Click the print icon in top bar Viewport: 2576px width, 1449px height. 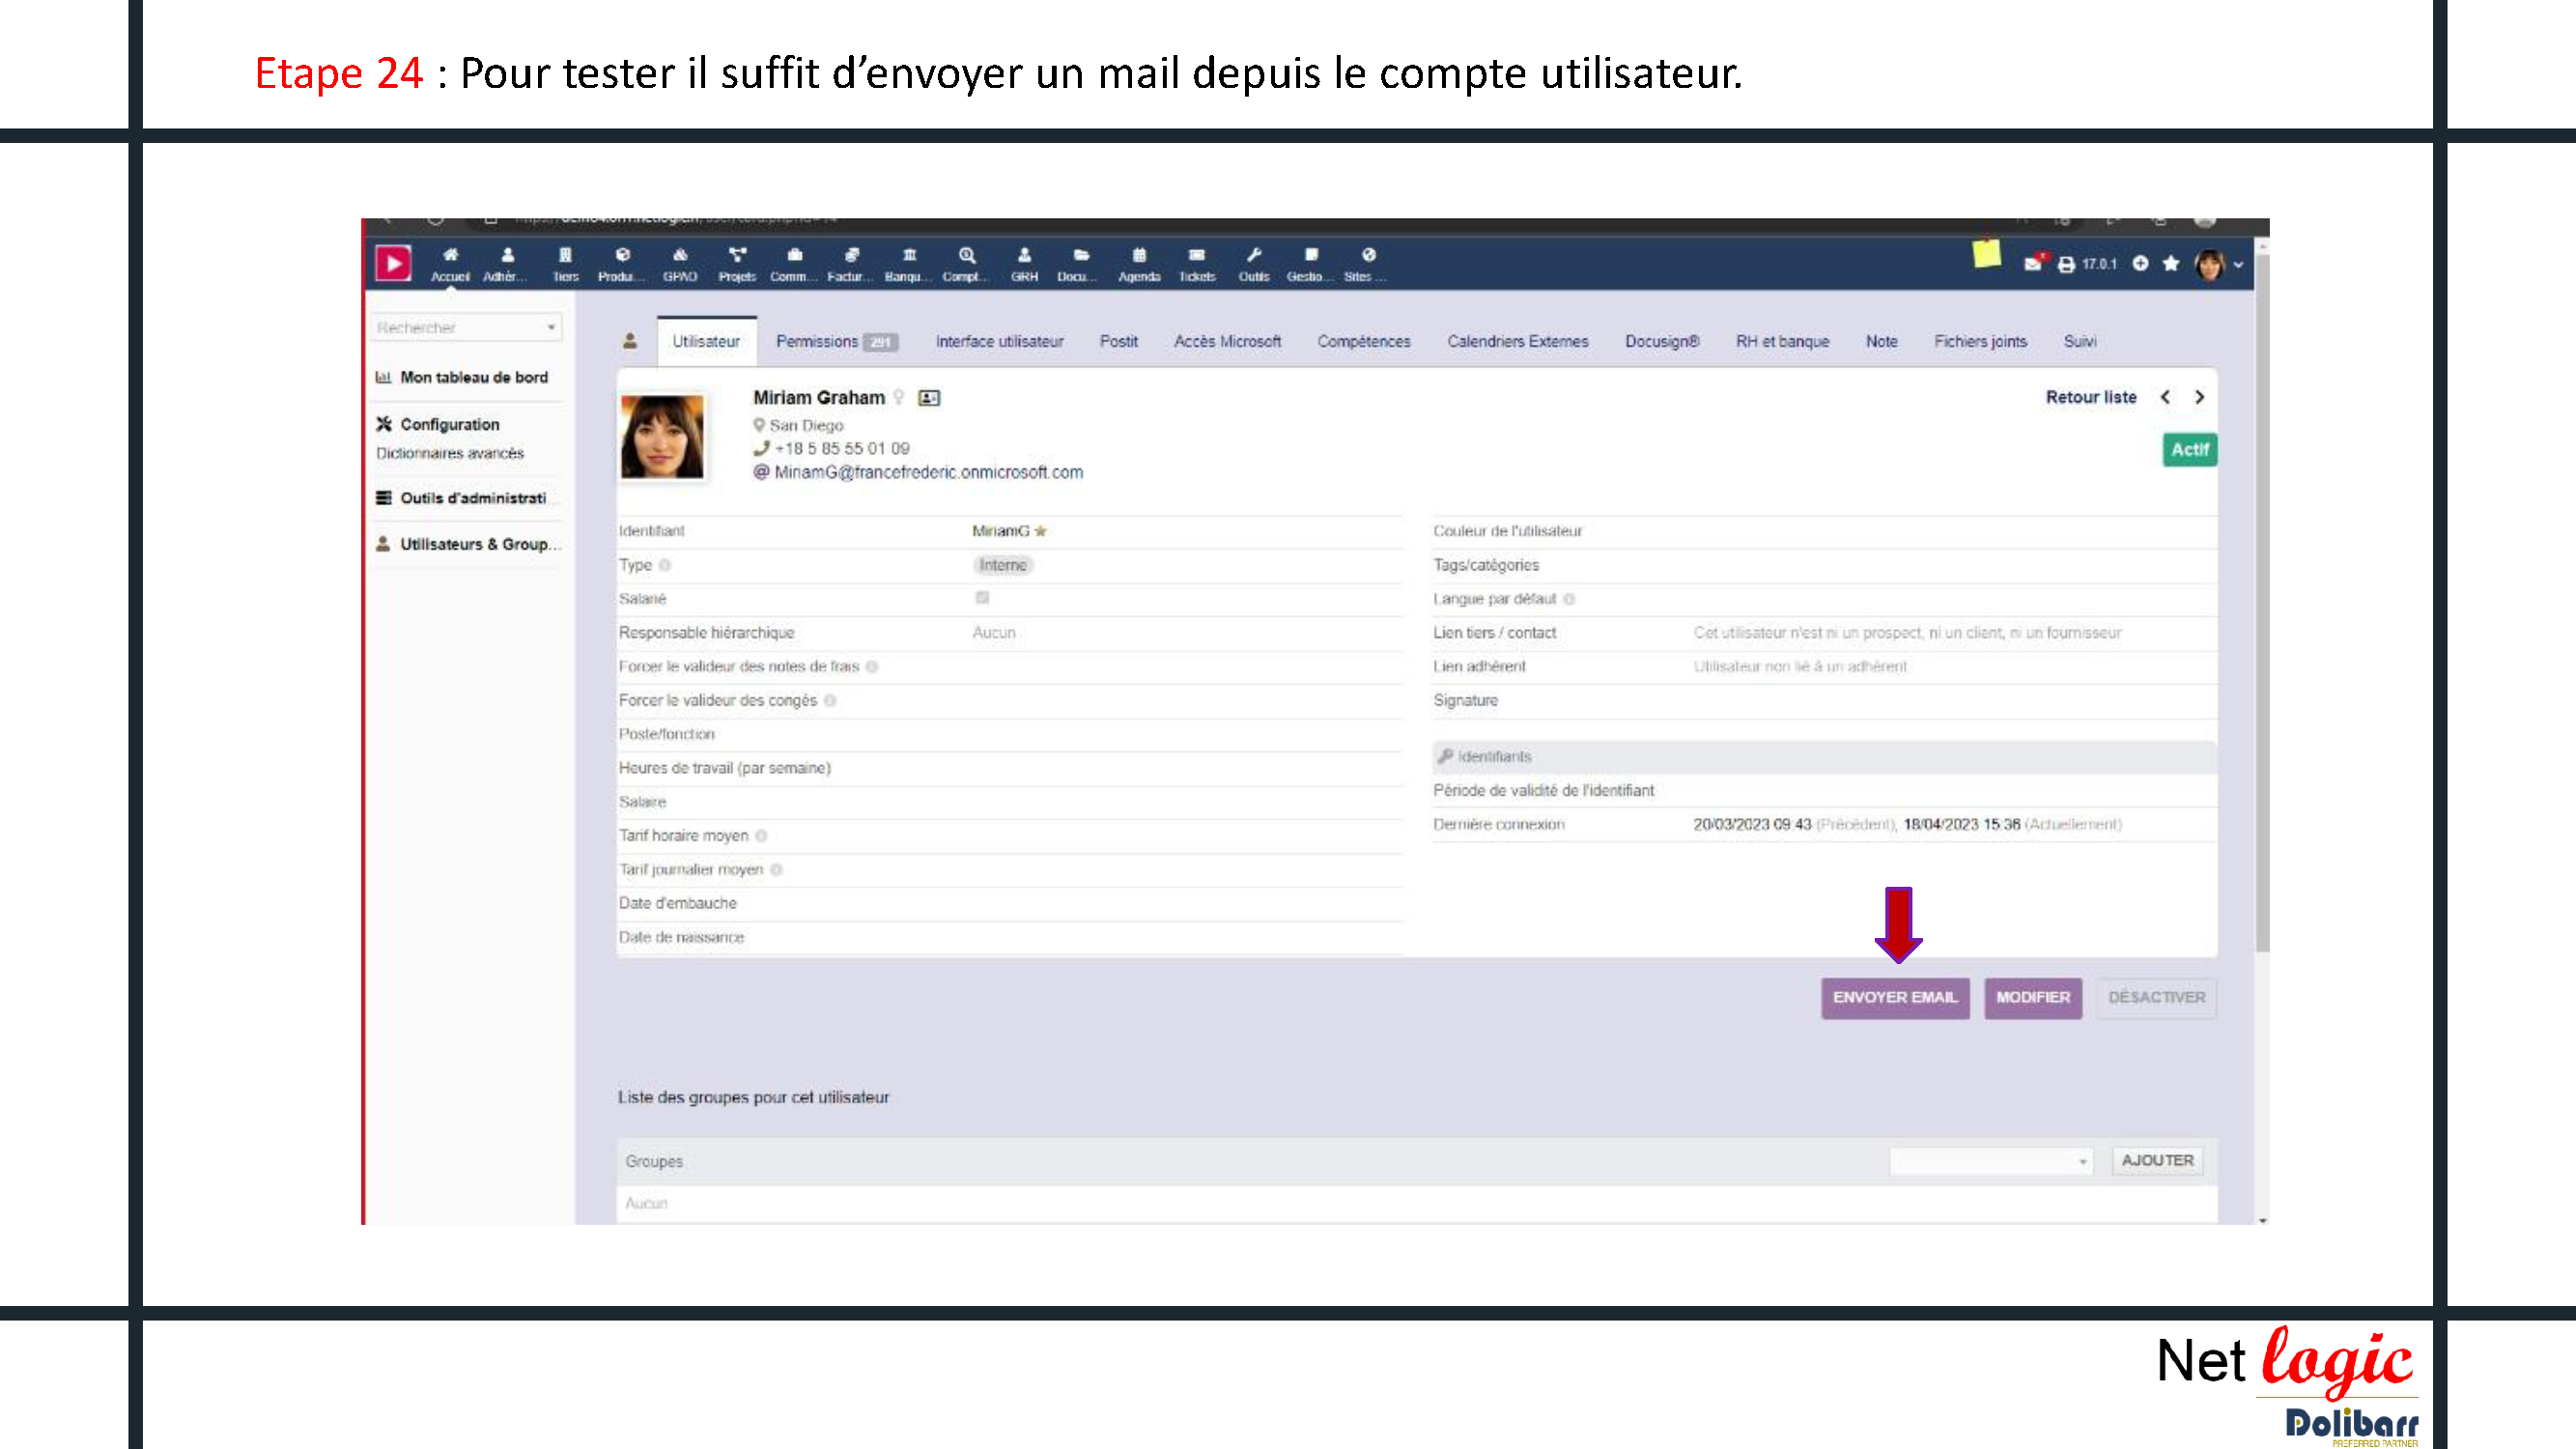[x=2066, y=264]
